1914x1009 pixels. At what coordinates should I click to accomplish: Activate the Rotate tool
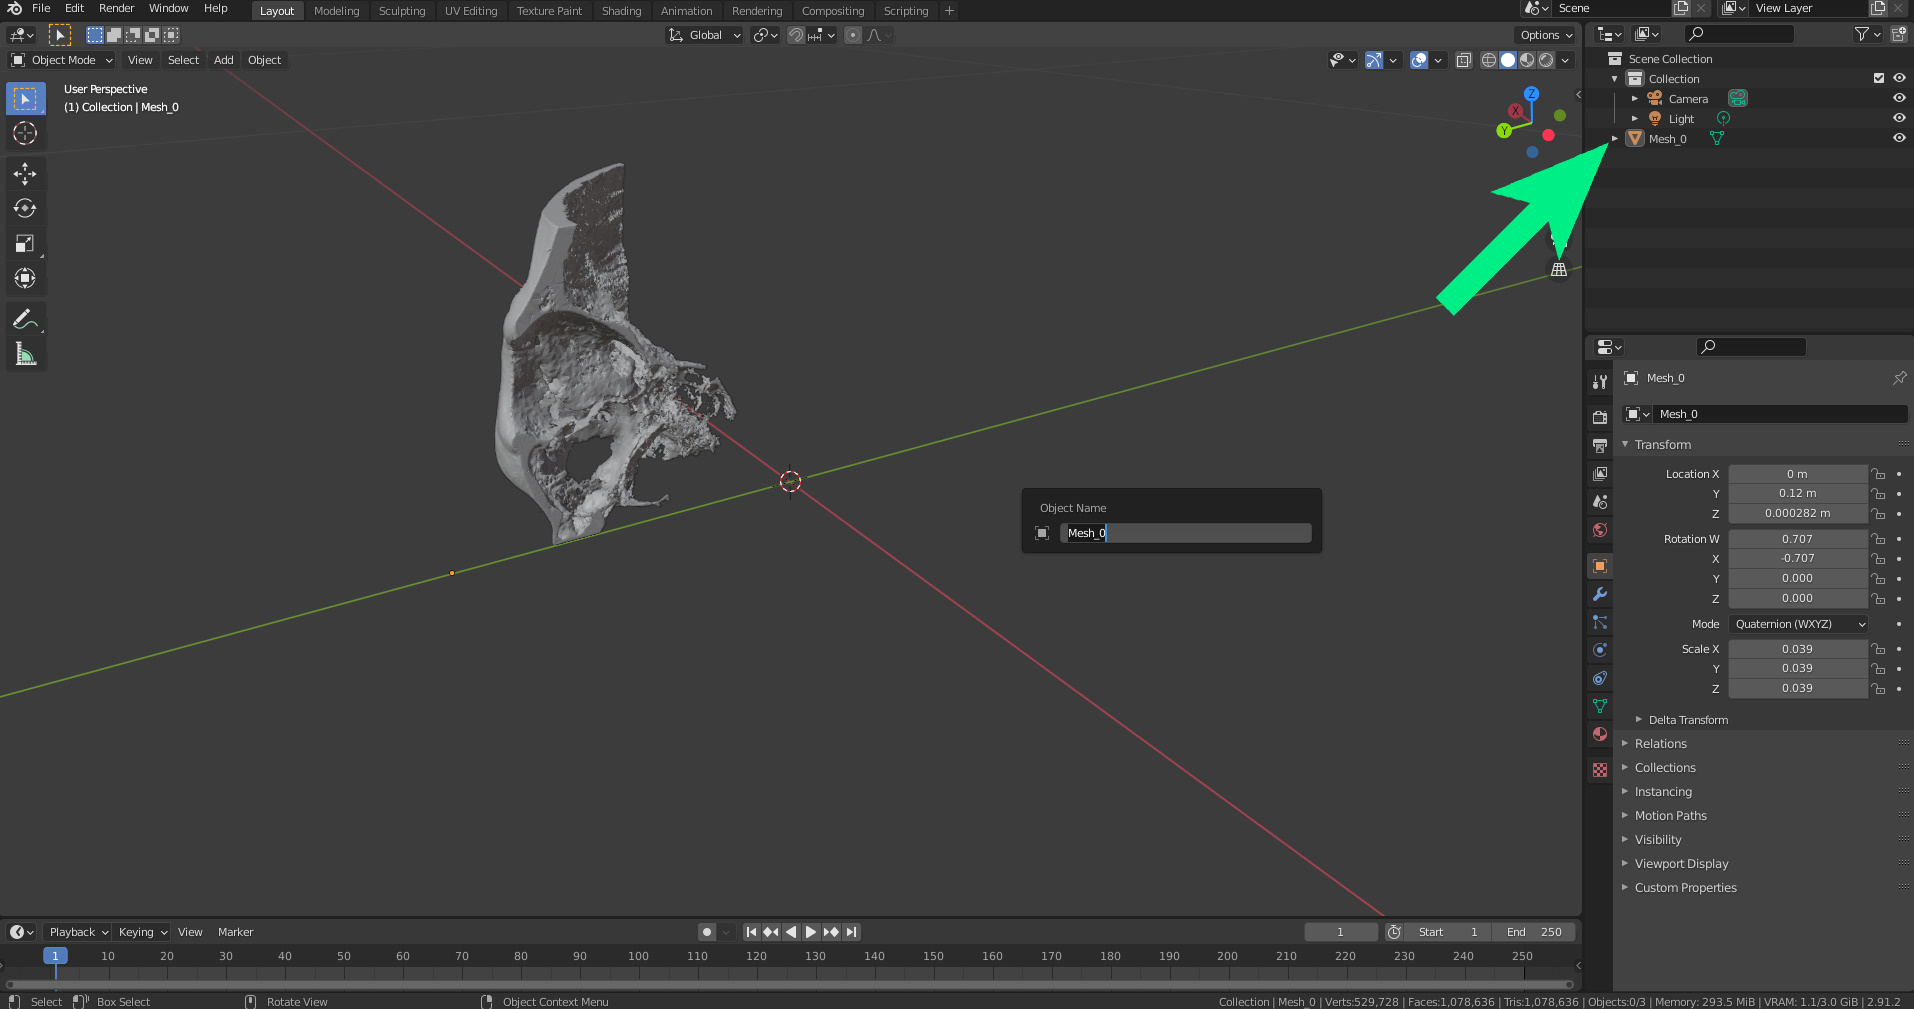click(x=25, y=208)
